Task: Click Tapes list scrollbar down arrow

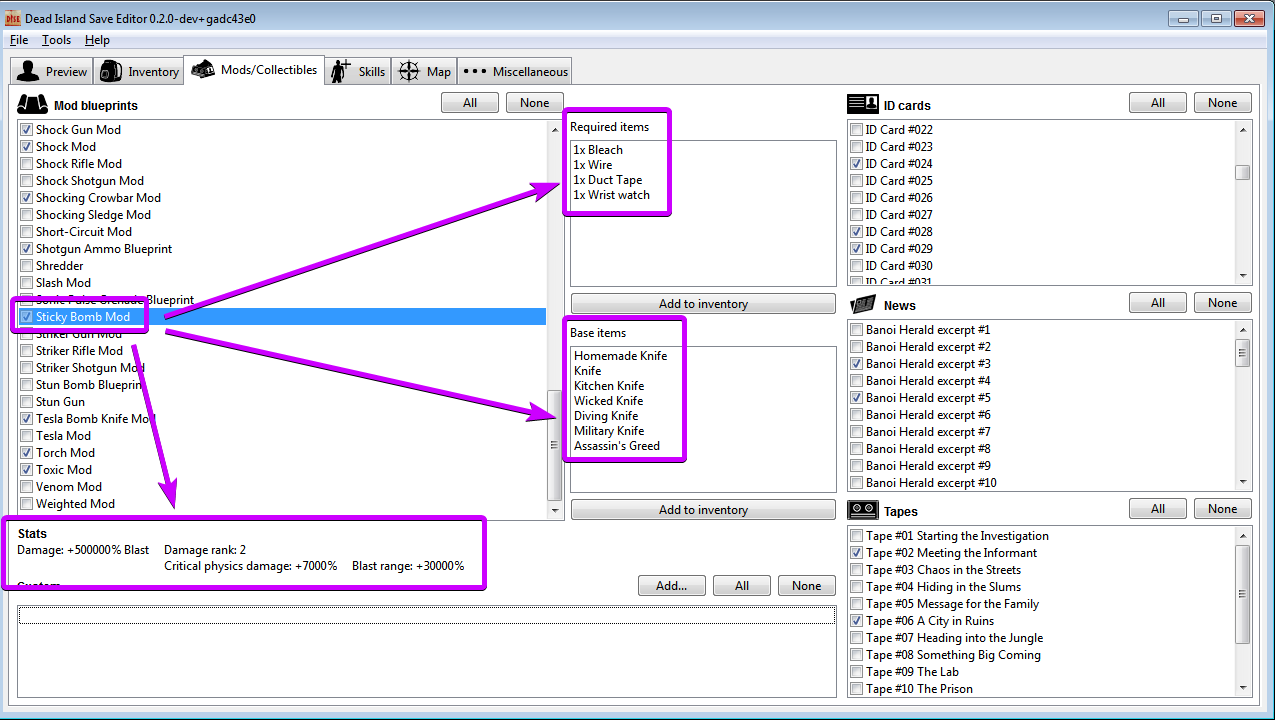Action: (1243, 688)
